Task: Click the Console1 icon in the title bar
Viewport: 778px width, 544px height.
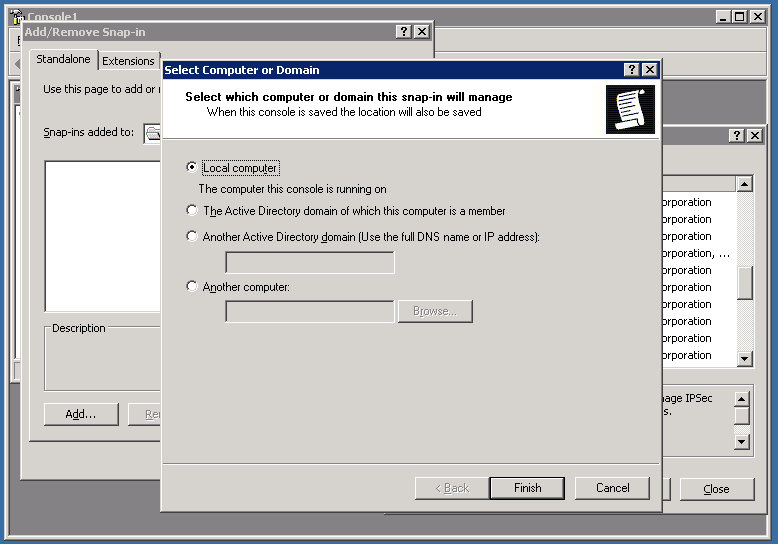Action: click(17, 16)
